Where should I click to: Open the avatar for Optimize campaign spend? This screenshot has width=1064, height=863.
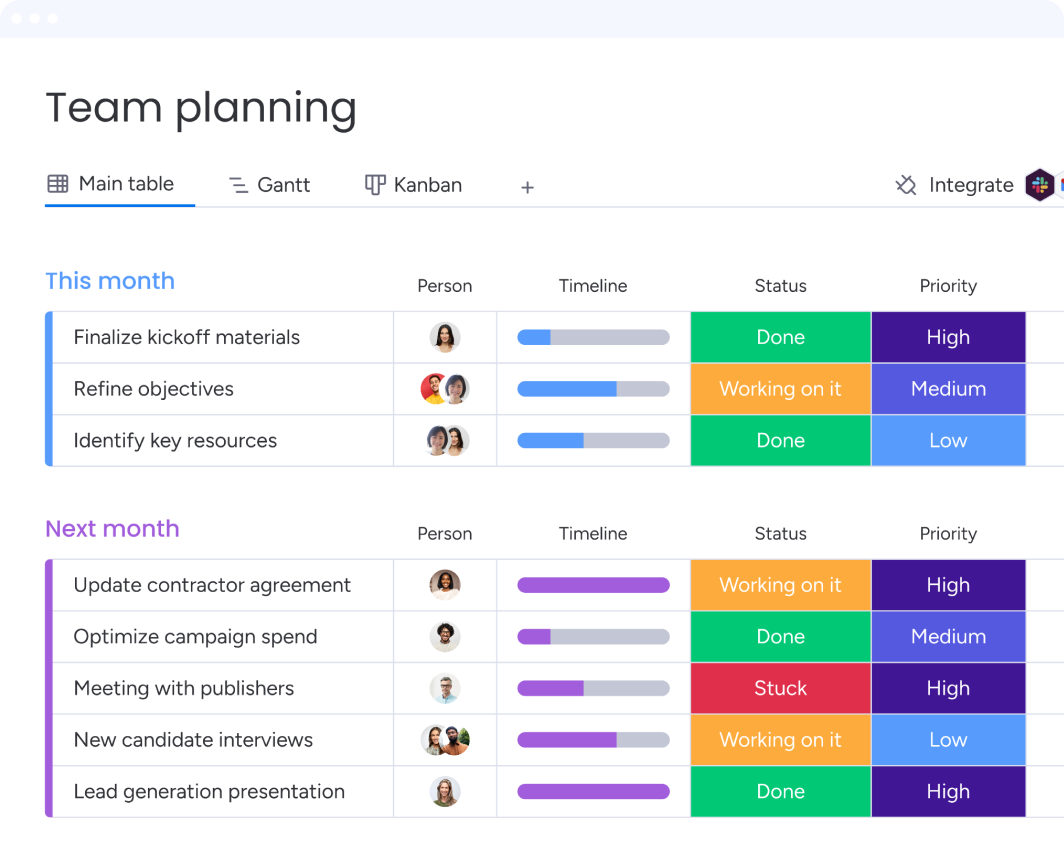point(445,636)
